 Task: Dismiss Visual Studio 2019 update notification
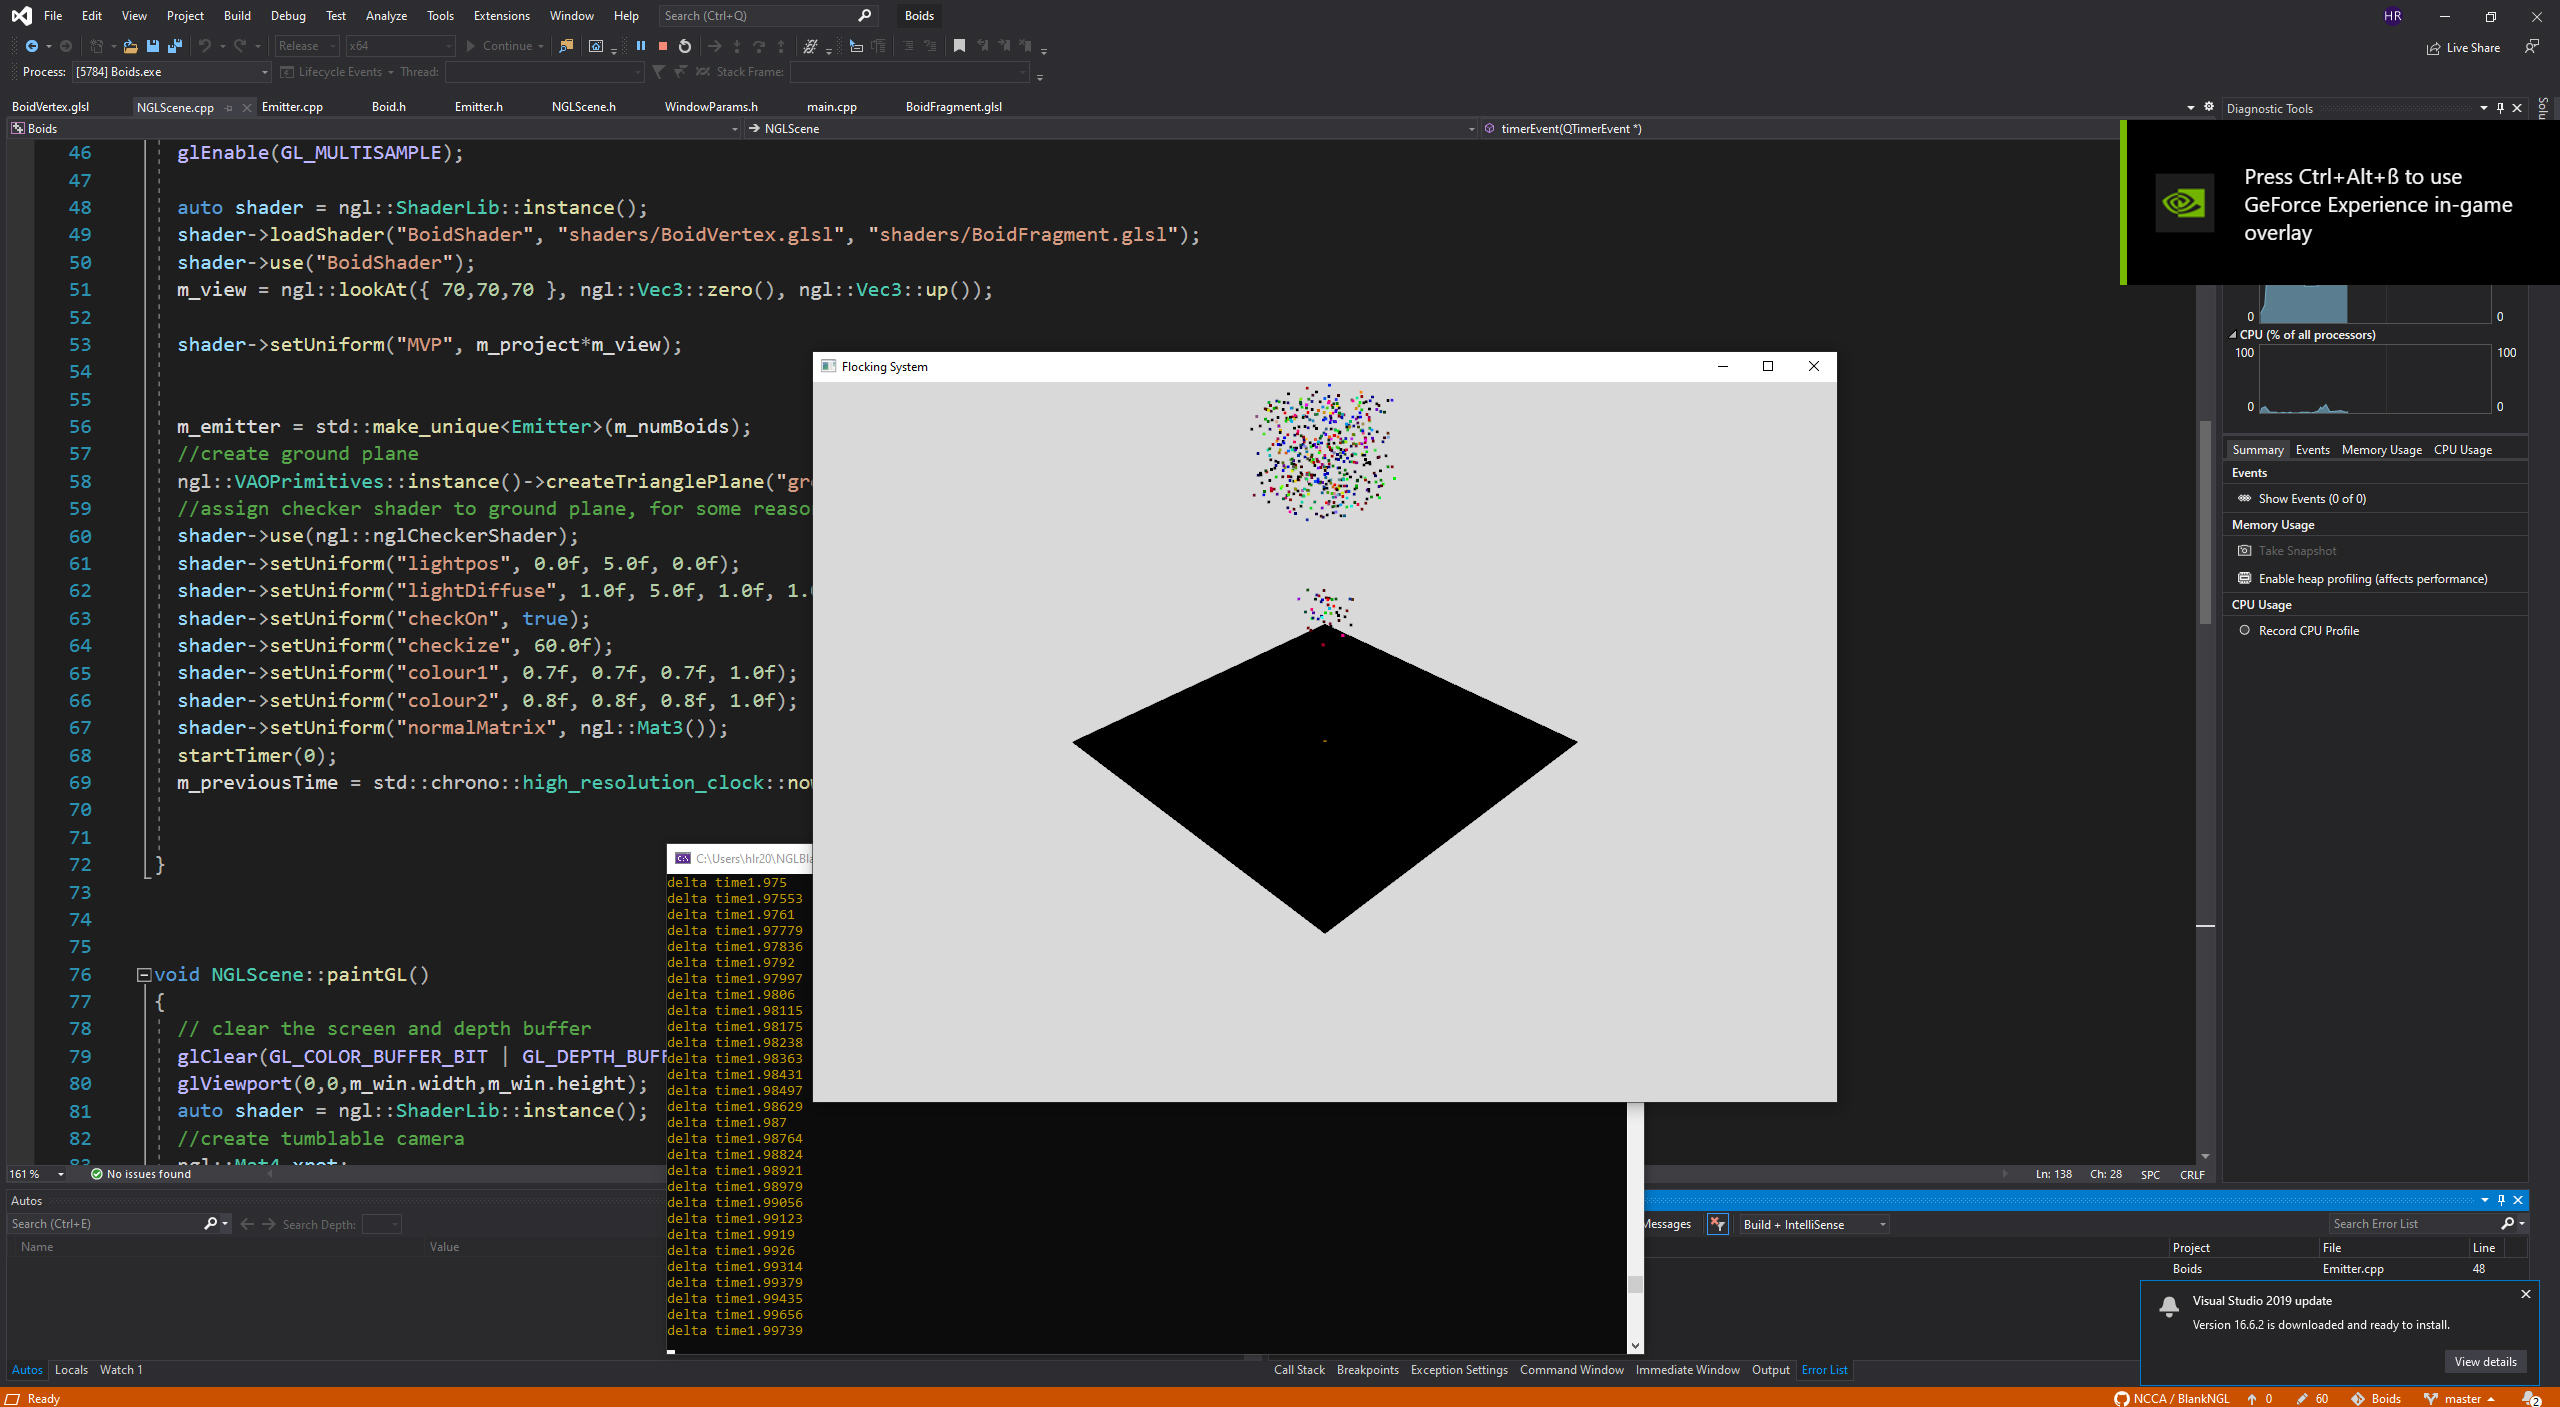click(2525, 1294)
